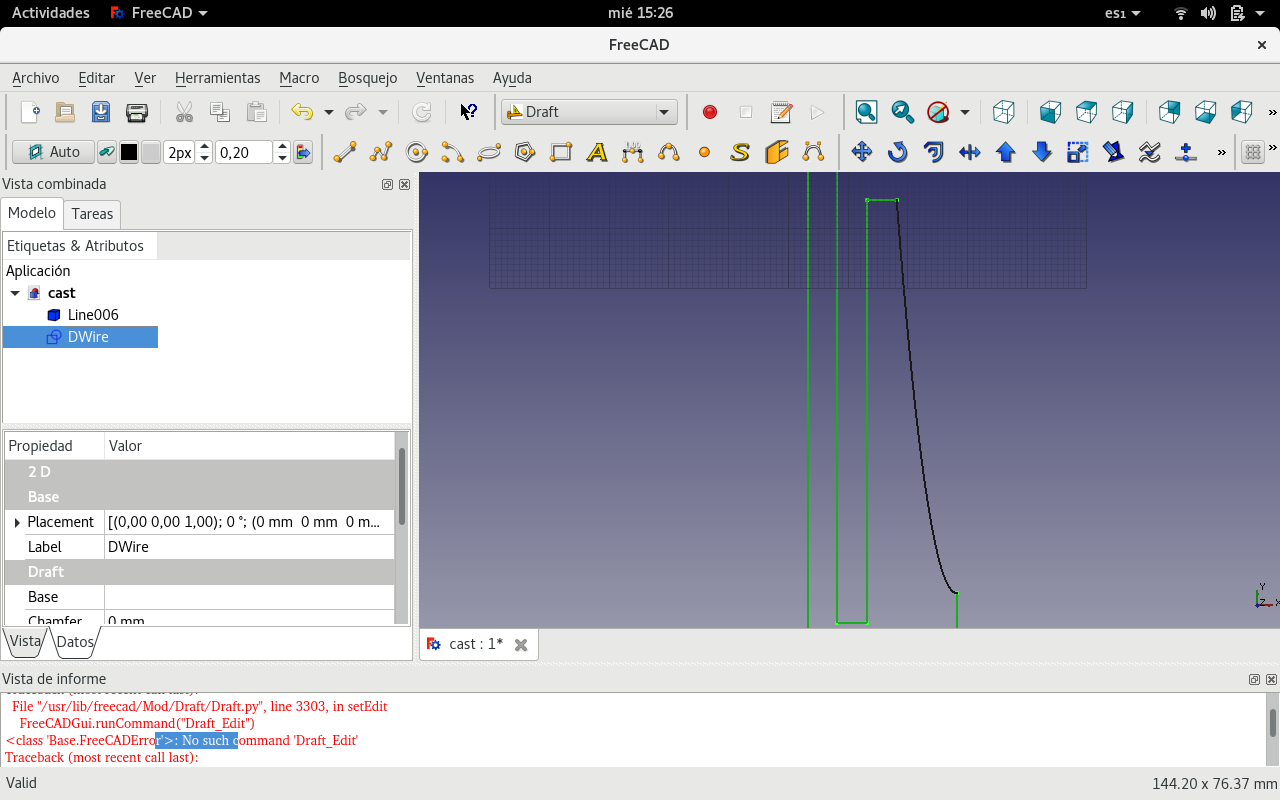The width and height of the screenshot is (1280, 800).
Task: Open the FreeCAD application menu in top bar
Action: coord(159,13)
